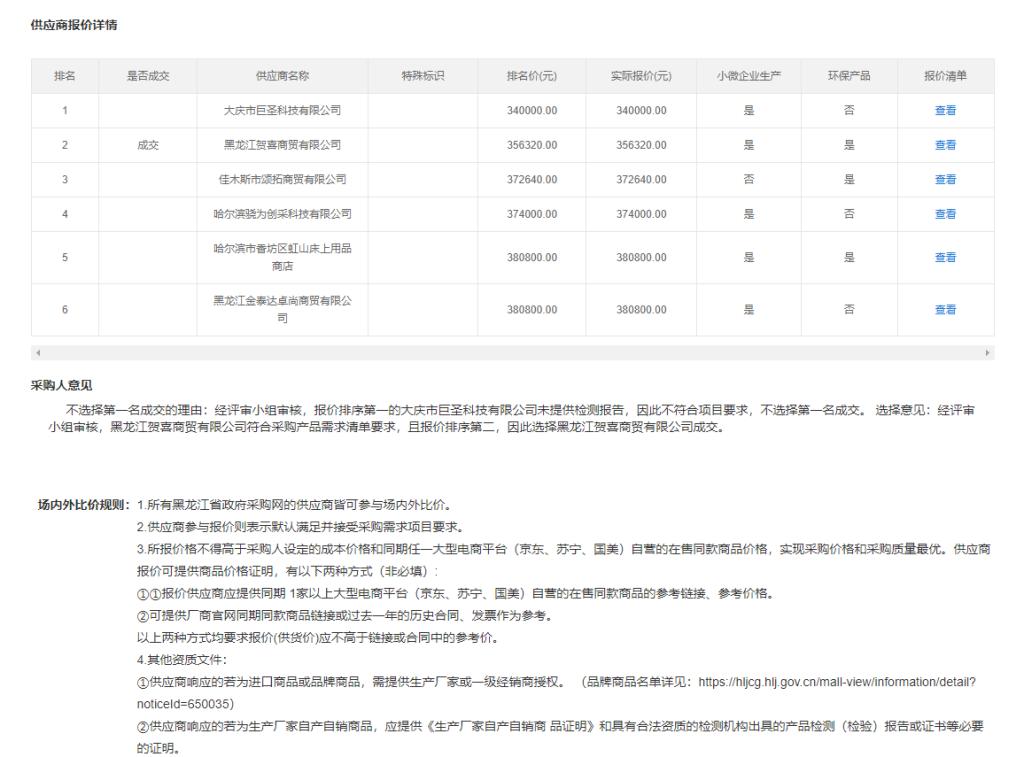1024x757 pixels.
Task: Click the 供应商名称 column header
Action: pyautogui.click(x=282, y=76)
